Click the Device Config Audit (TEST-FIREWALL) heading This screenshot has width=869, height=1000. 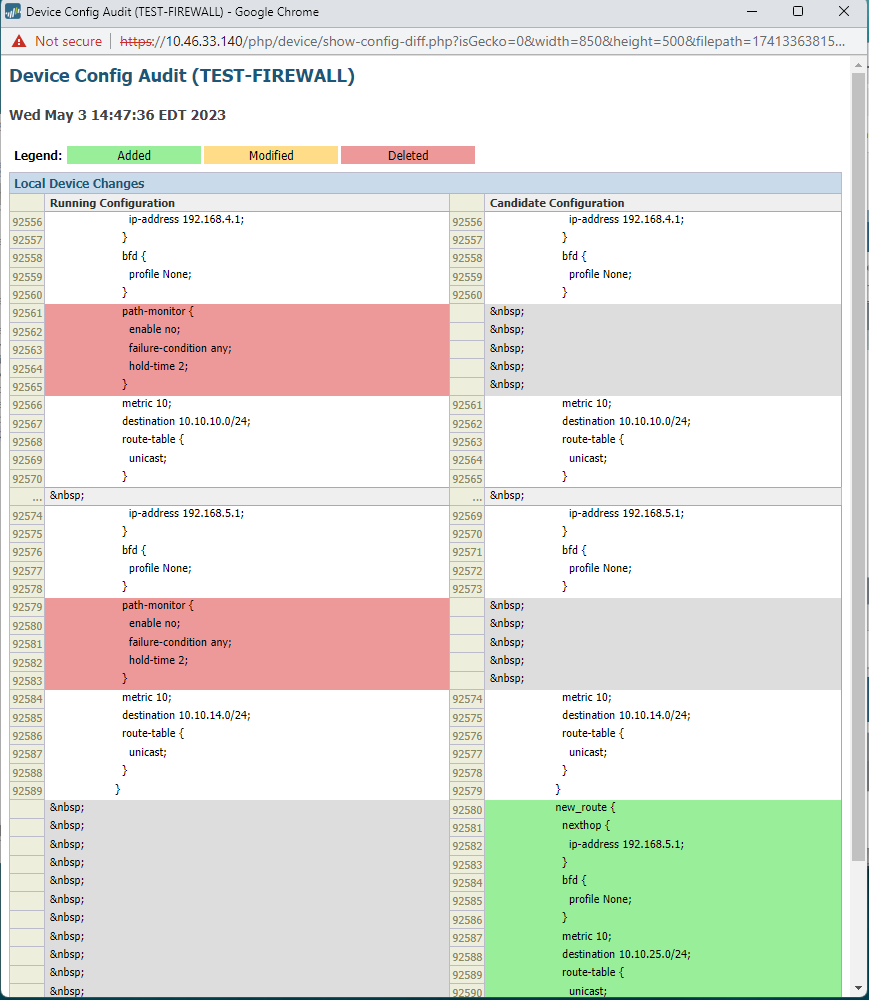(182, 75)
